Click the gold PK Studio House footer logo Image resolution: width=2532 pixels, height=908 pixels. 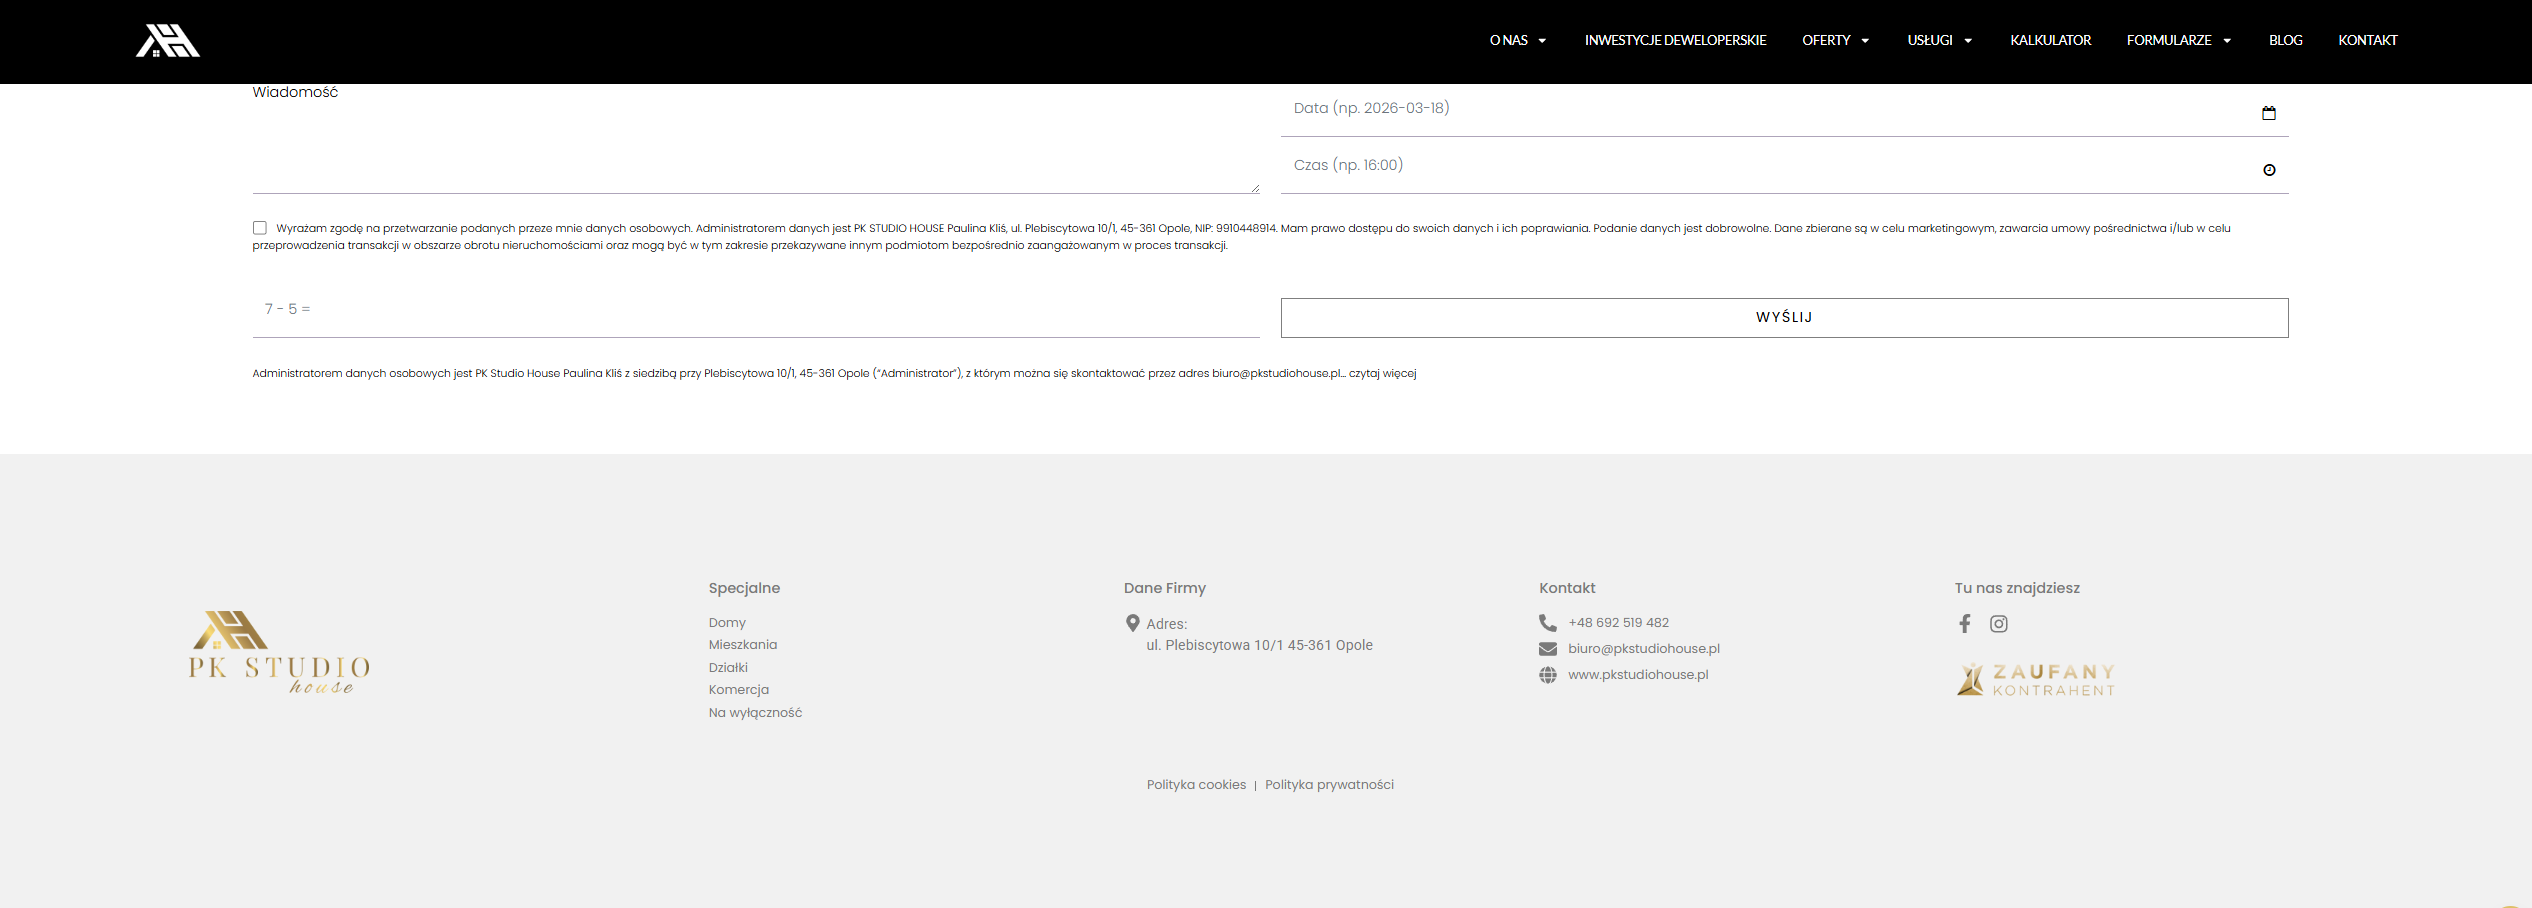pyautogui.click(x=279, y=652)
